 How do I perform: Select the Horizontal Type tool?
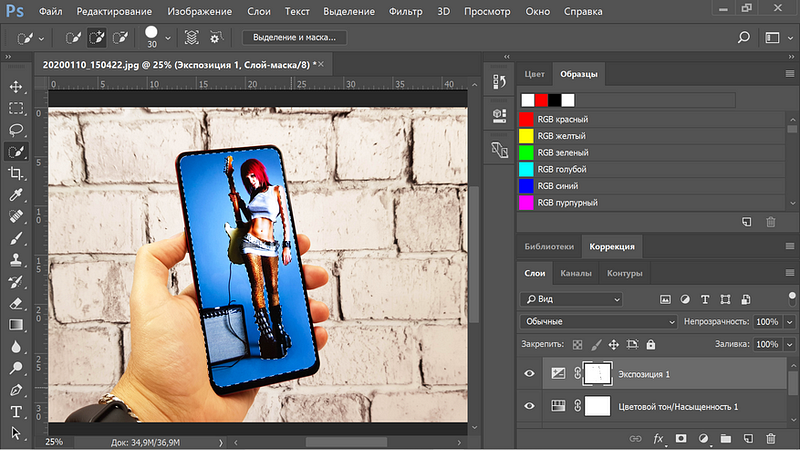tap(16, 411)
